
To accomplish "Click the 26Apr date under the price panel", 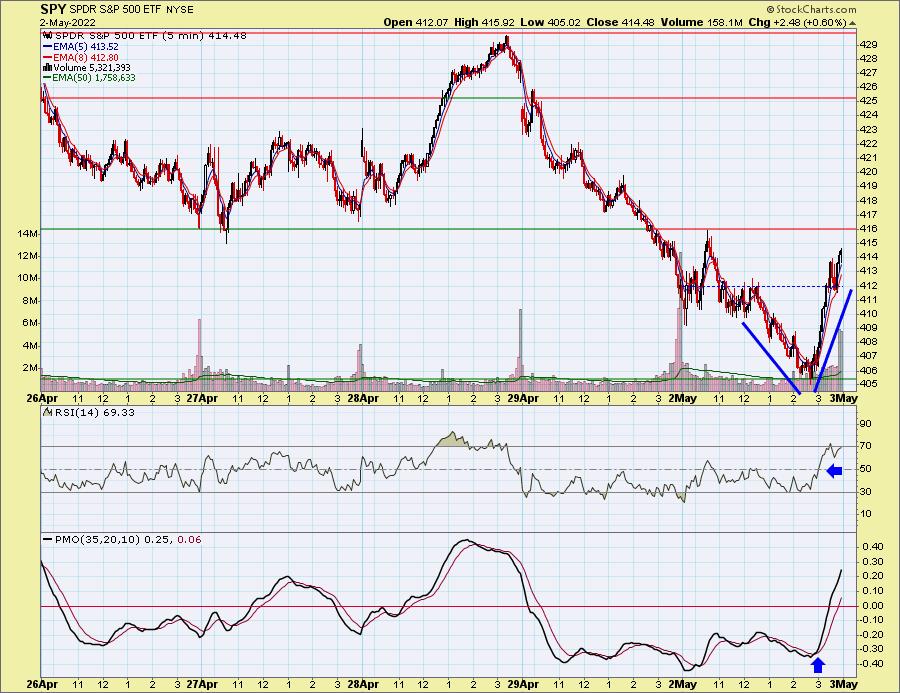I will pos(42,397).
